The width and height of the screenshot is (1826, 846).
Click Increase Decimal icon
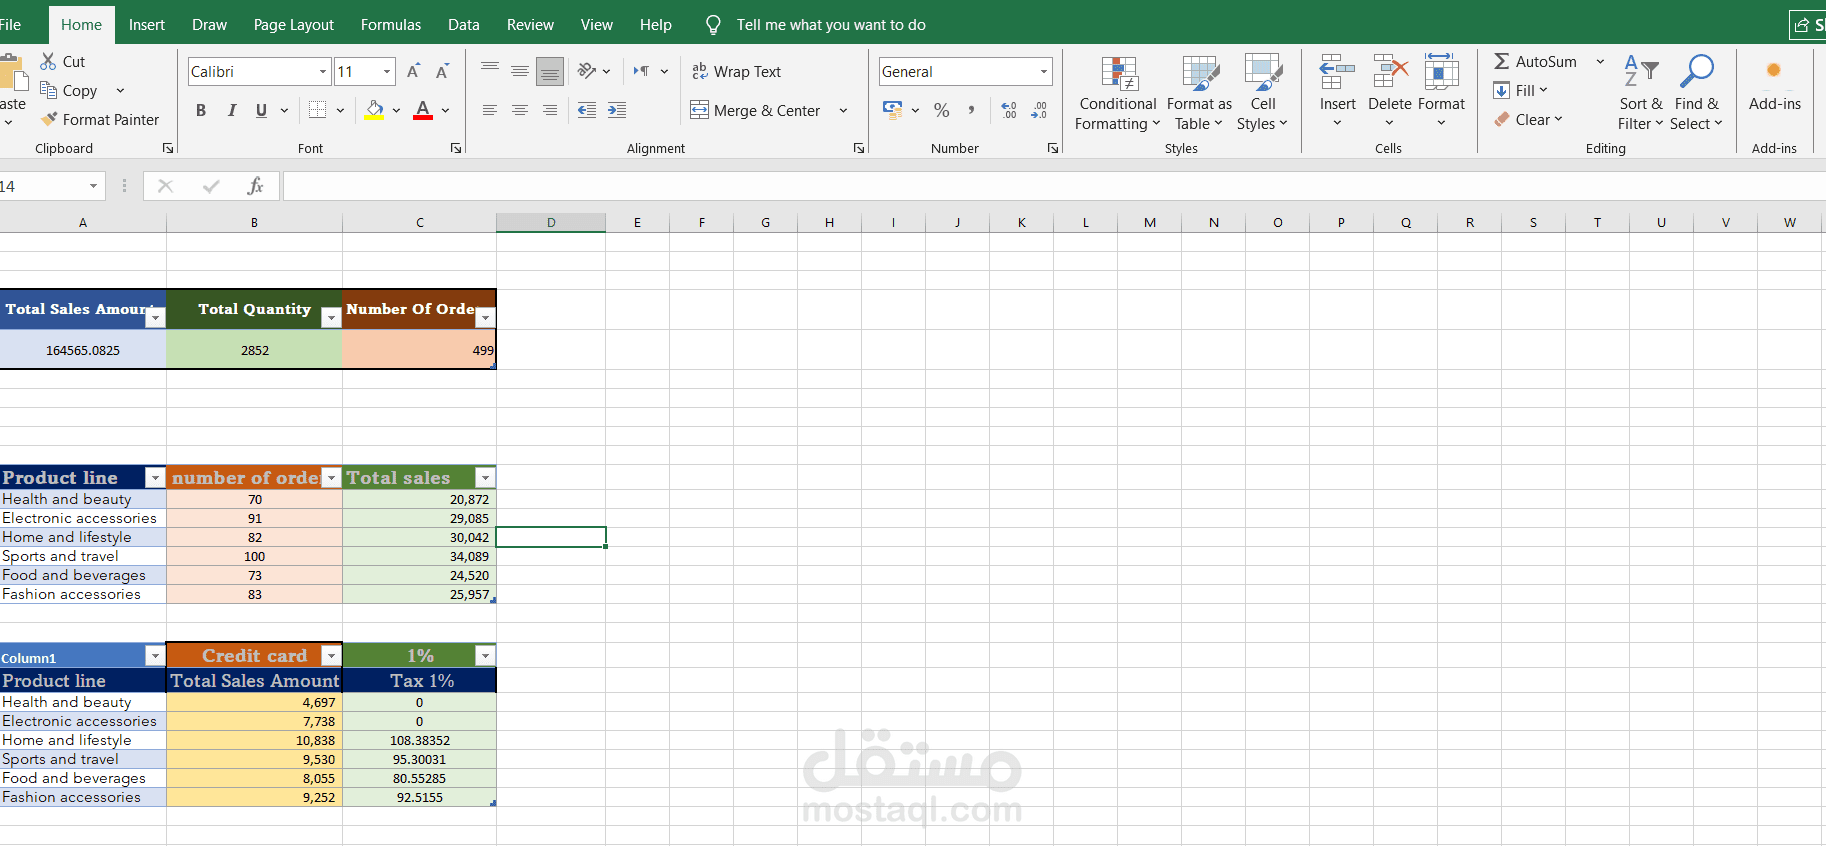pyautogui.click(x=1009, y=110)
